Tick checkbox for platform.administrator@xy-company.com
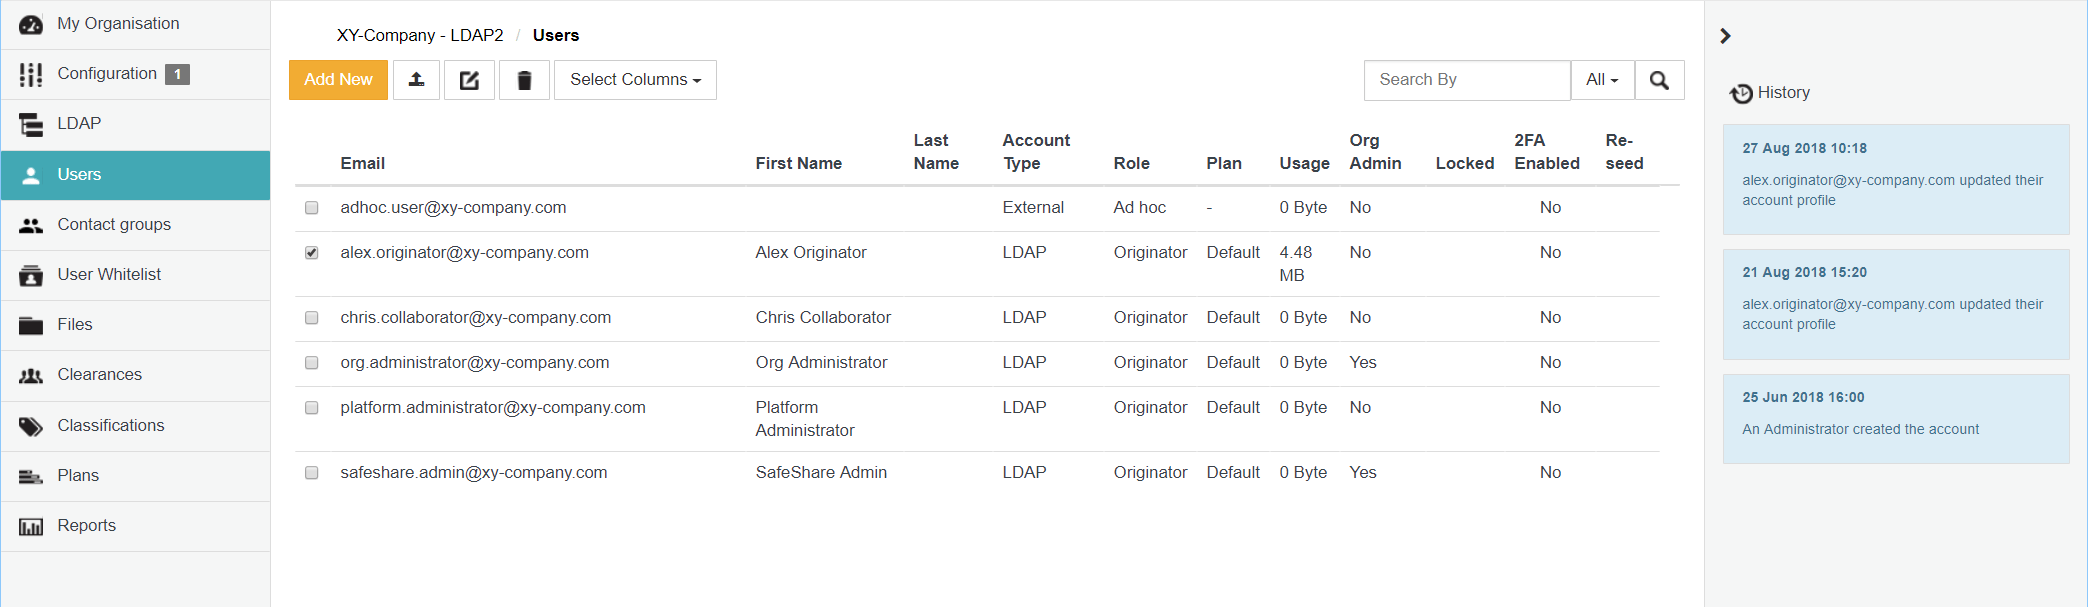The height and width of the screenshot is (607, 2088). pyautogui.click(x=312, y=408)
